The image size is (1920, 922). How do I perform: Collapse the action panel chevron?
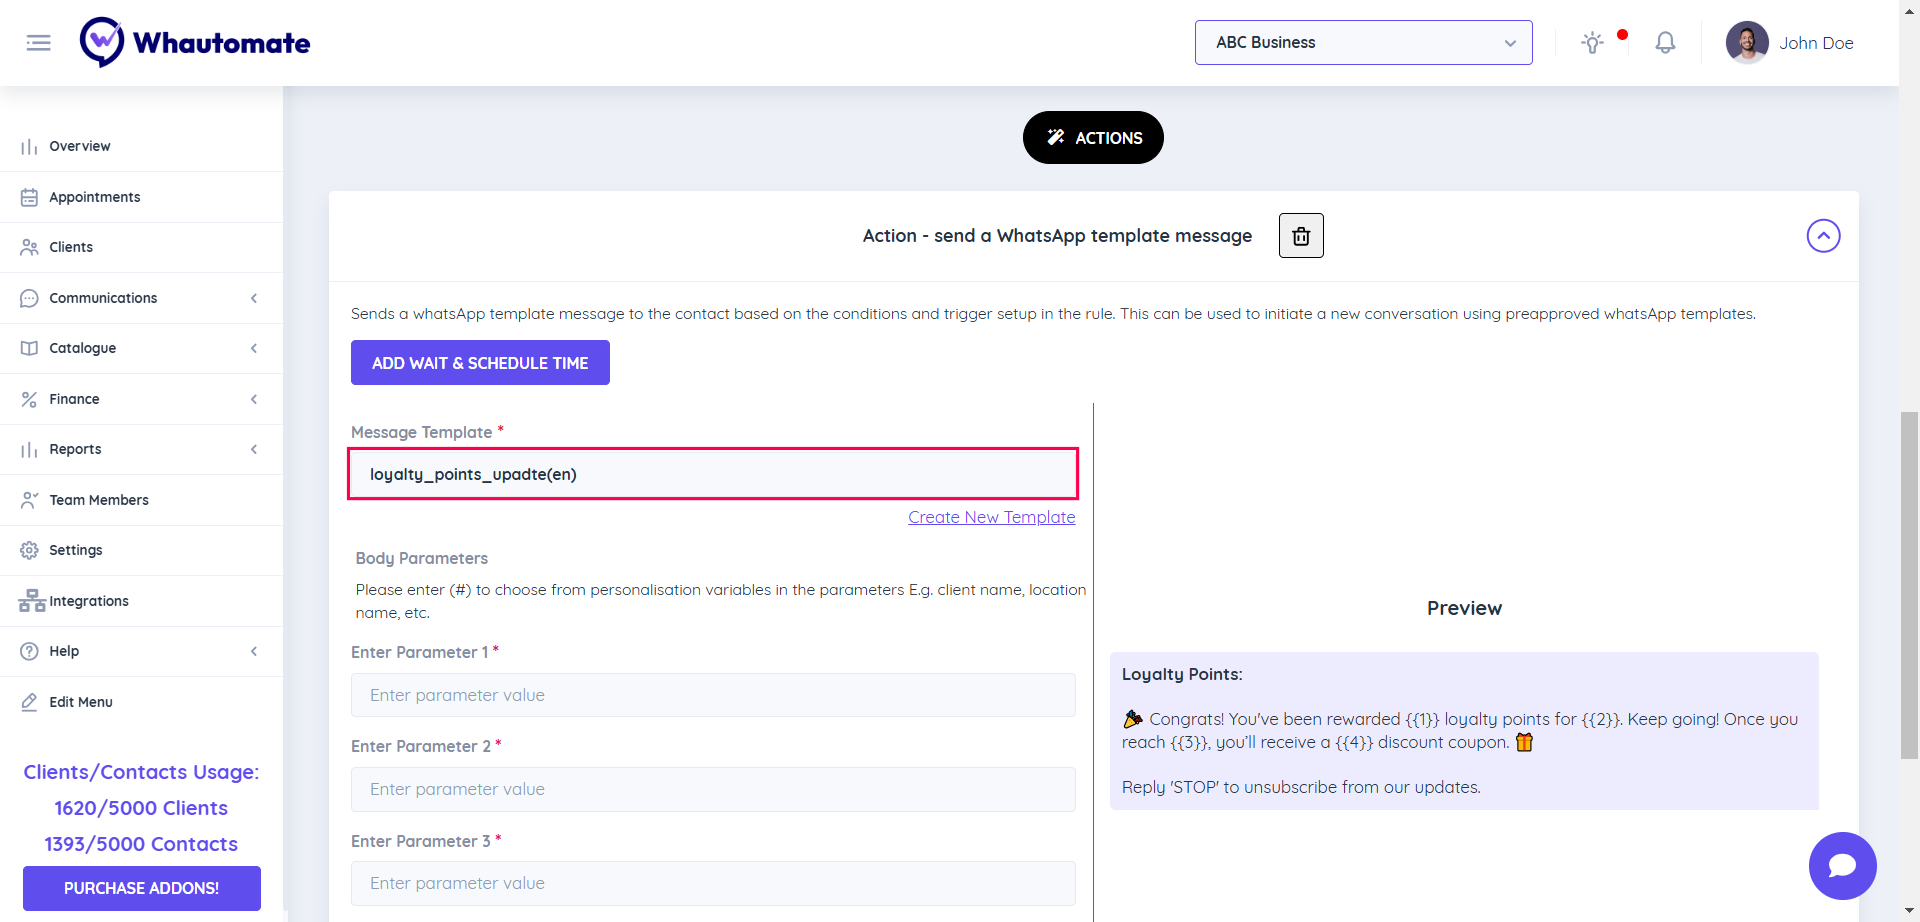pos(1823,236)
